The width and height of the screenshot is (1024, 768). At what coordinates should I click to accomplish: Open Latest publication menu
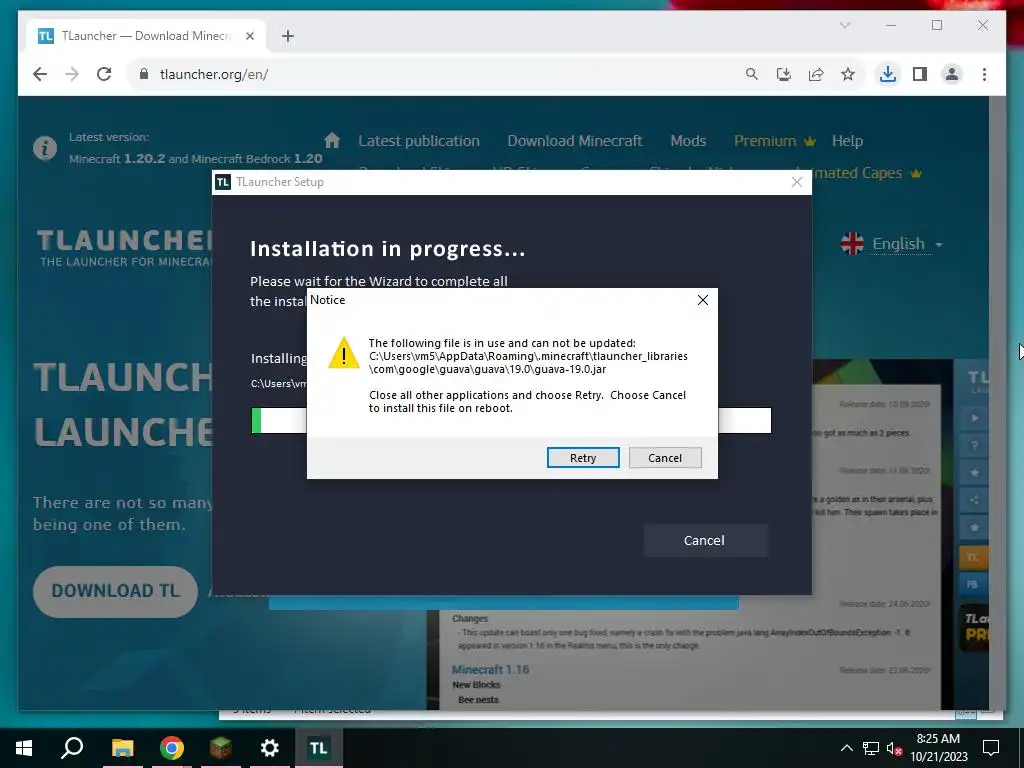click(x=419, y=141)
